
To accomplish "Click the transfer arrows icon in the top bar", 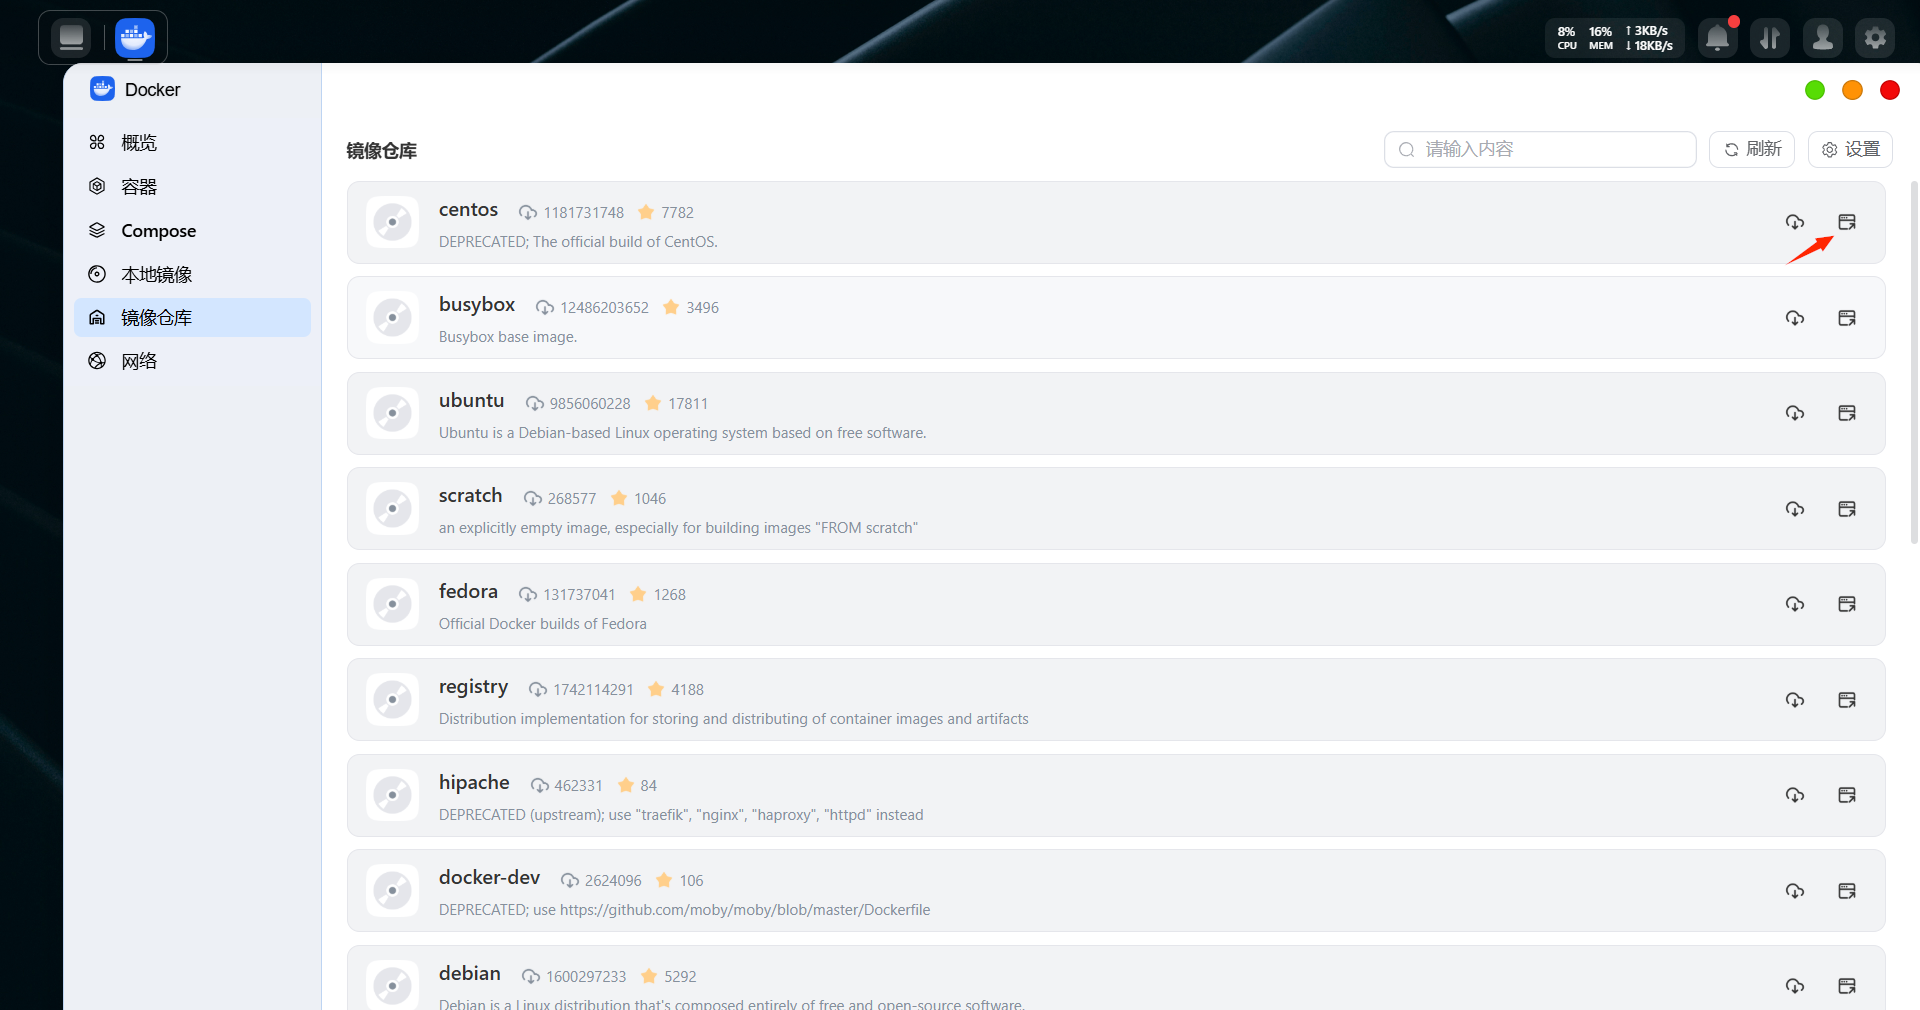I will (1770, 38).
